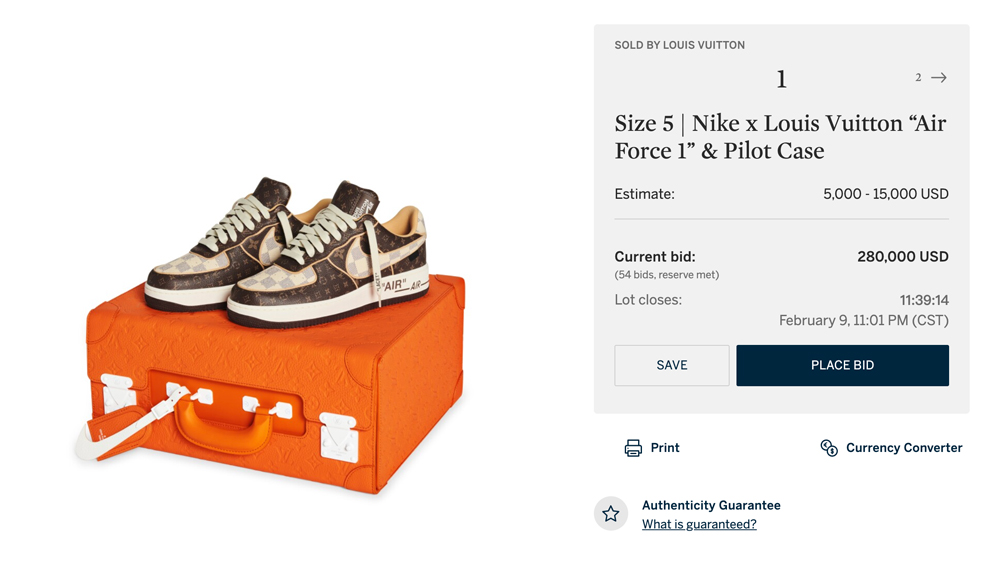Open the "What is guaranteed?" link

(699, 525)
